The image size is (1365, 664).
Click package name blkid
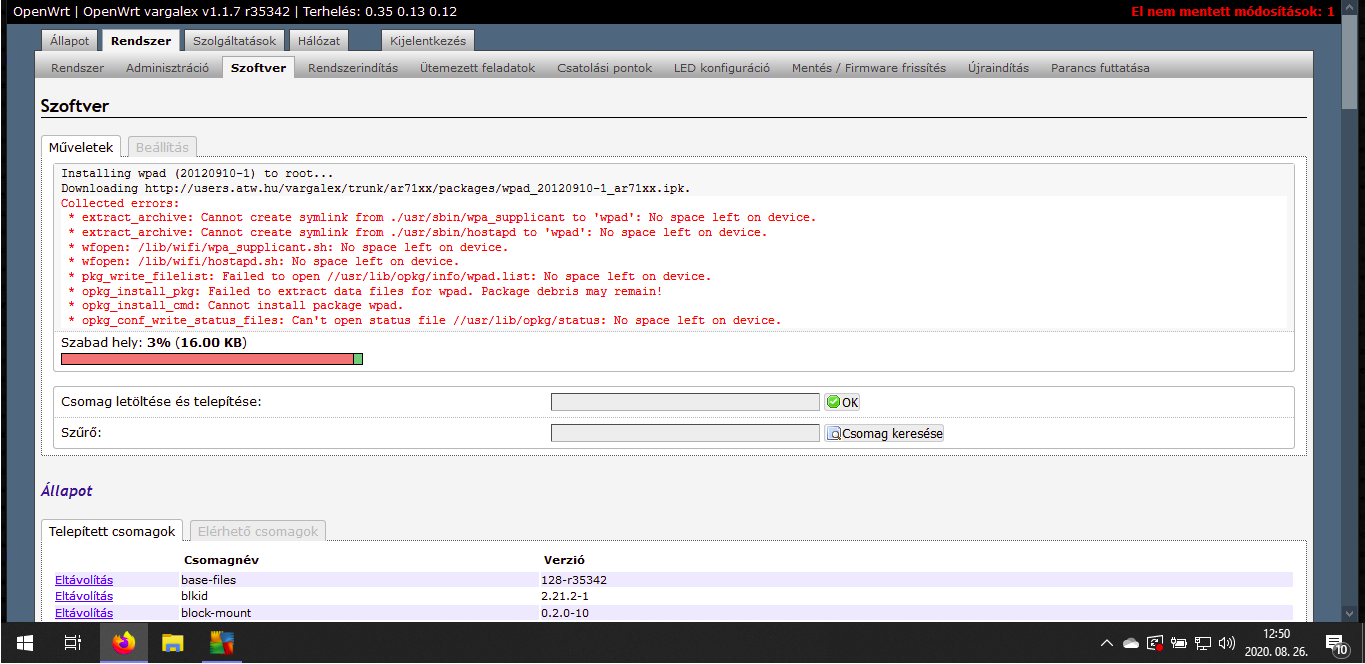click(x=194, y=596)
